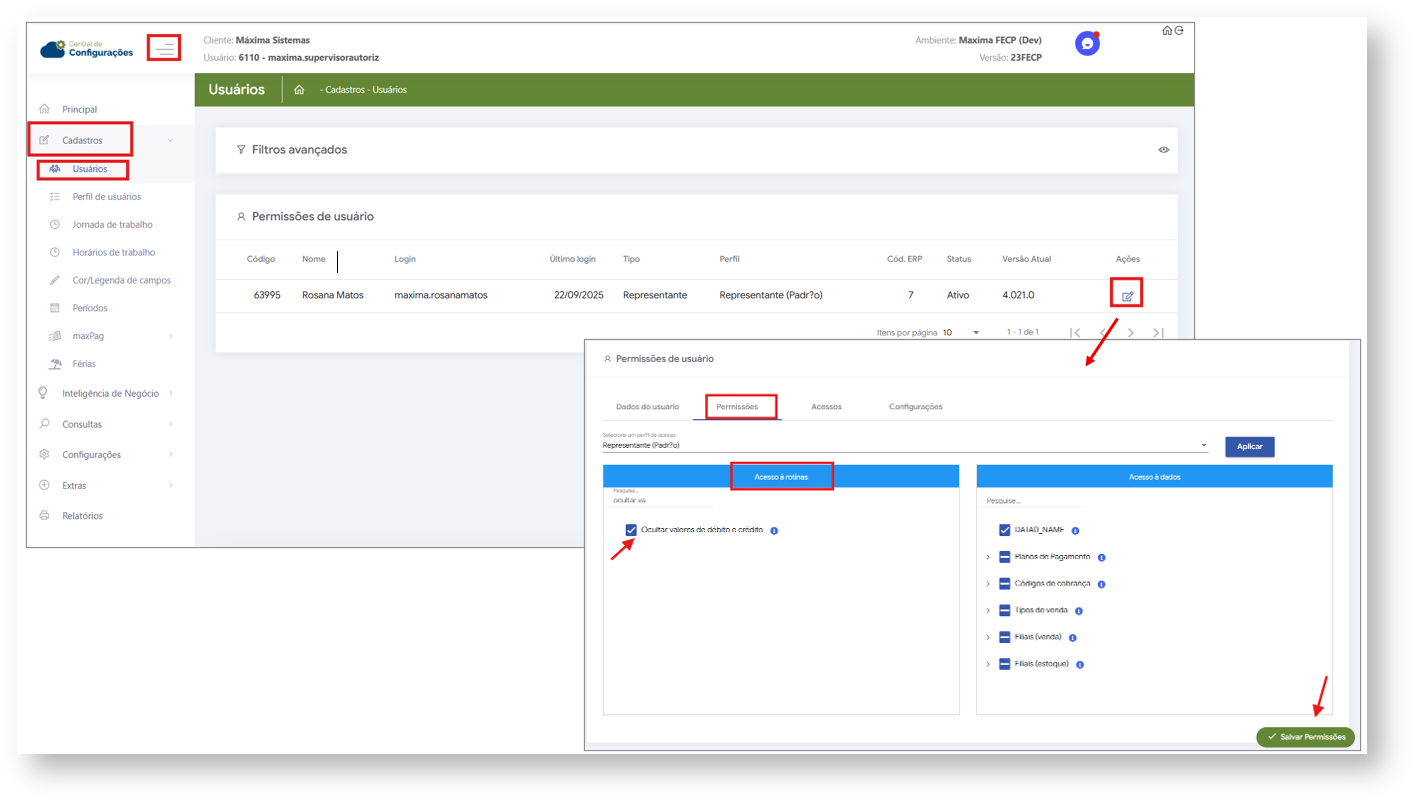The width and height of the screenshot is (1415, 802).
Task: Toggle the Códigos de cobrança checkbox
Action: [x=1004, y=584]
